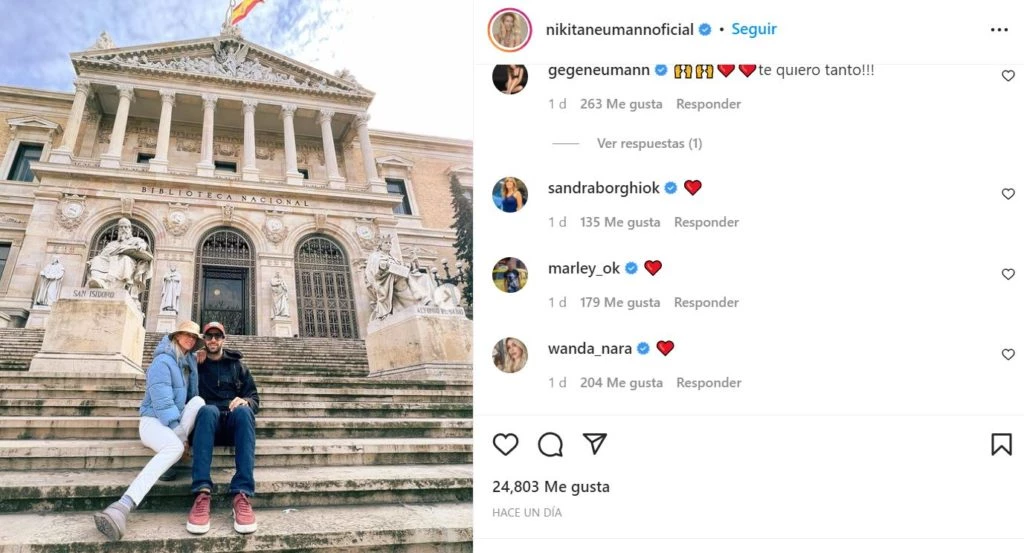Reply to gegeneumann's comment
Image resolution: width=1024 pixels, height=553 pixels.
[x=709, y=104]
